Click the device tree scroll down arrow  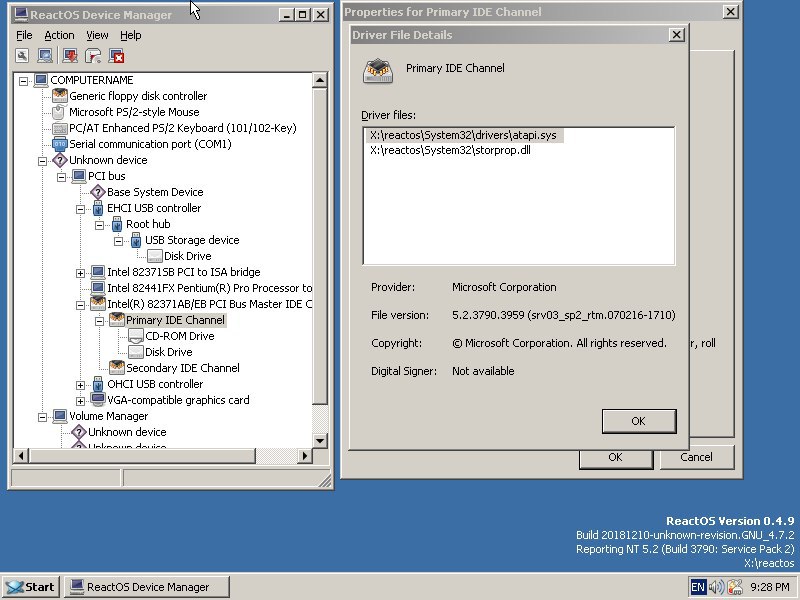point(320,440)
